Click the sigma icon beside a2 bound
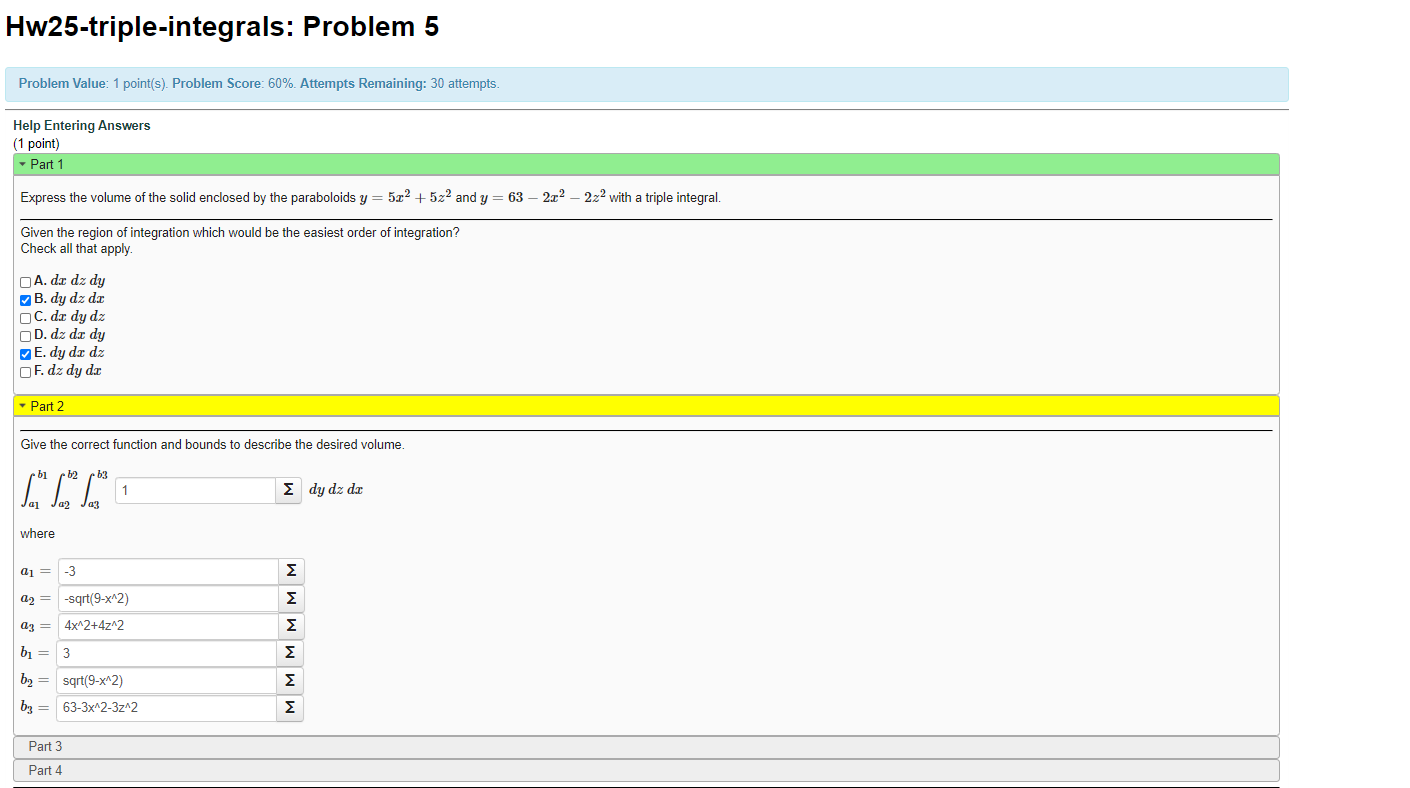Viewport: 1410px width, 788px height. tap(291, 598)
